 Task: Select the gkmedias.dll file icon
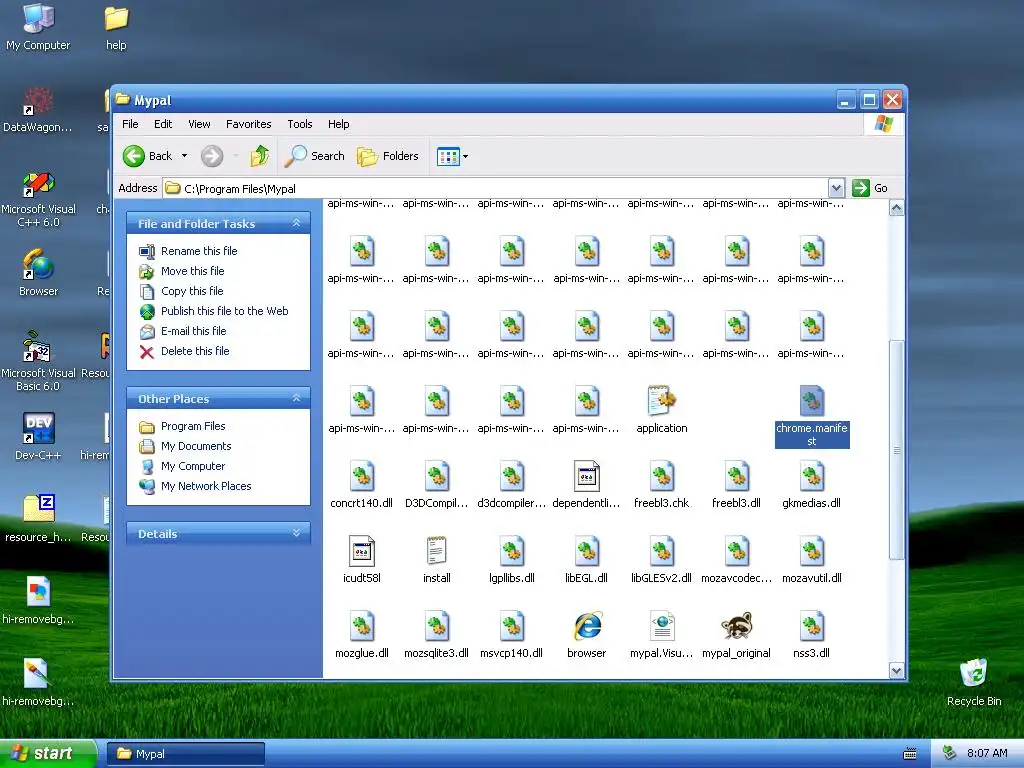point(812,477)
